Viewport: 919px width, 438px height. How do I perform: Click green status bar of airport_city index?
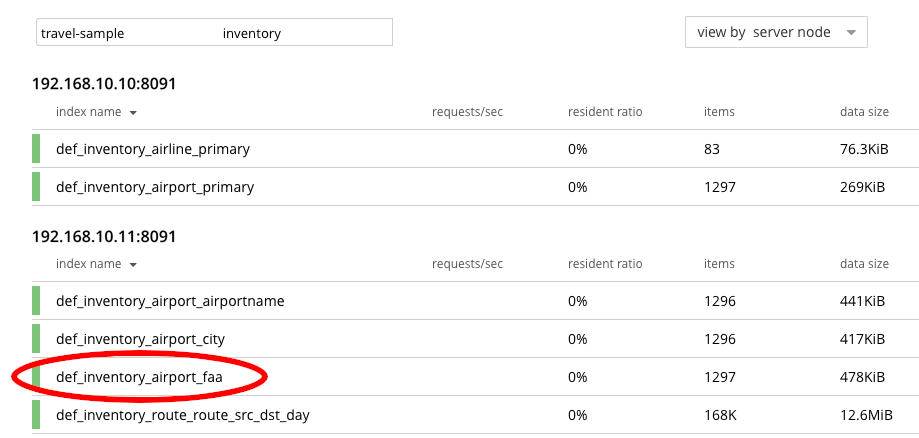pos(36,339)
